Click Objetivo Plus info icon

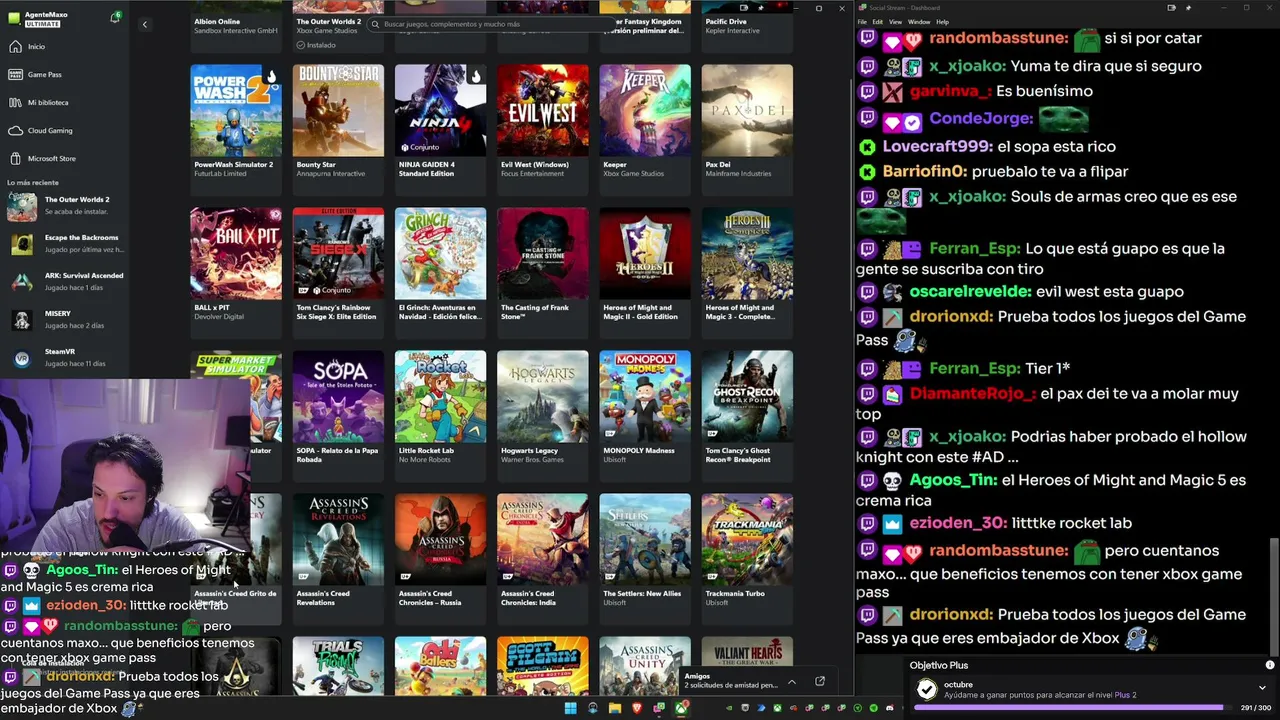point(1270,665)
